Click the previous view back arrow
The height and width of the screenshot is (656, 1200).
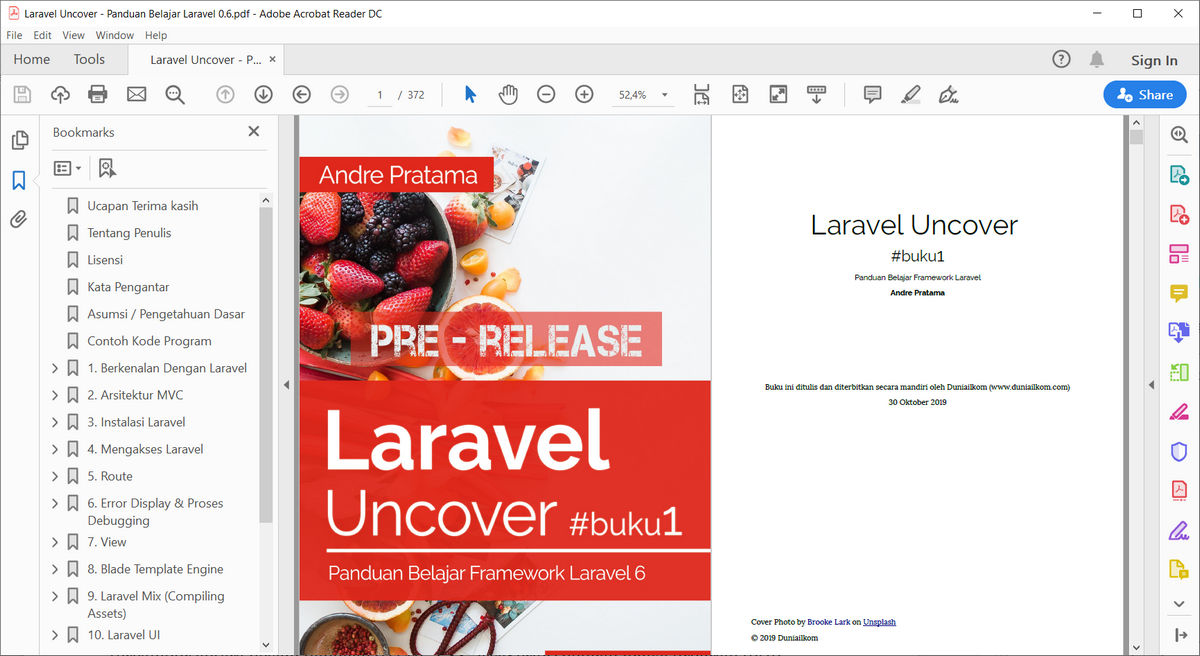point(302,95)
